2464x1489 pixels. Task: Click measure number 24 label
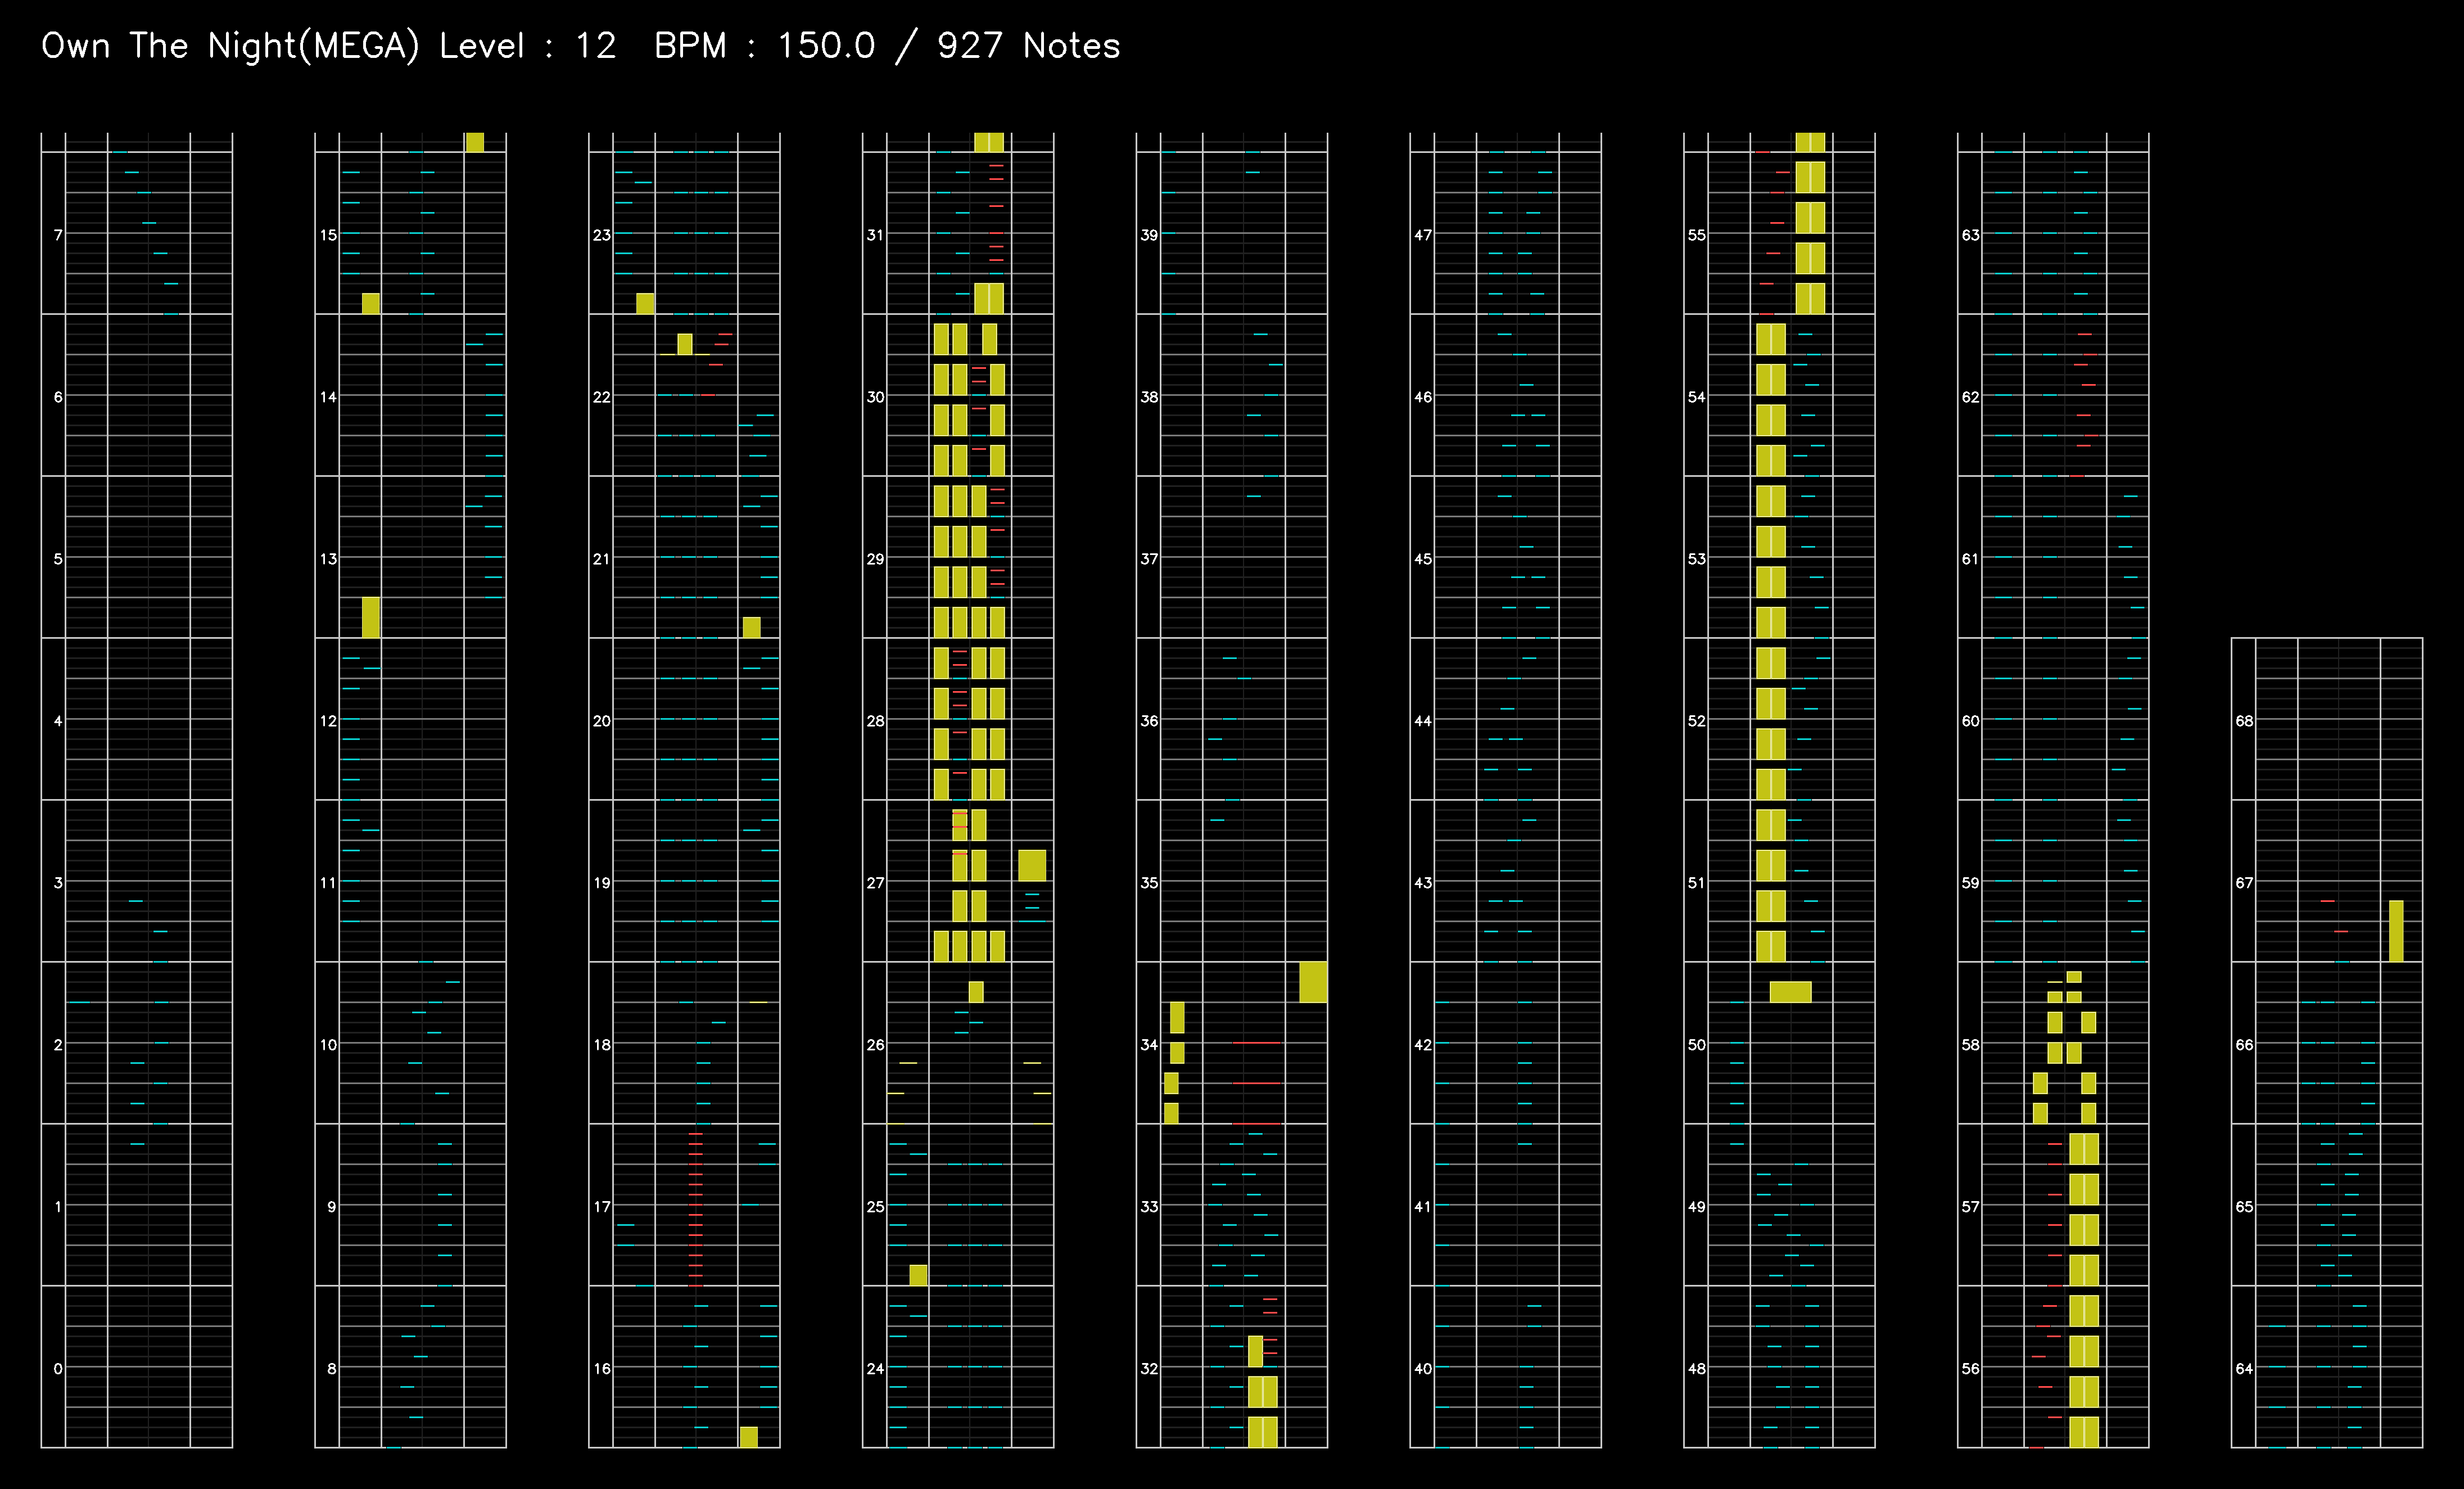(x=876, y=1368)
